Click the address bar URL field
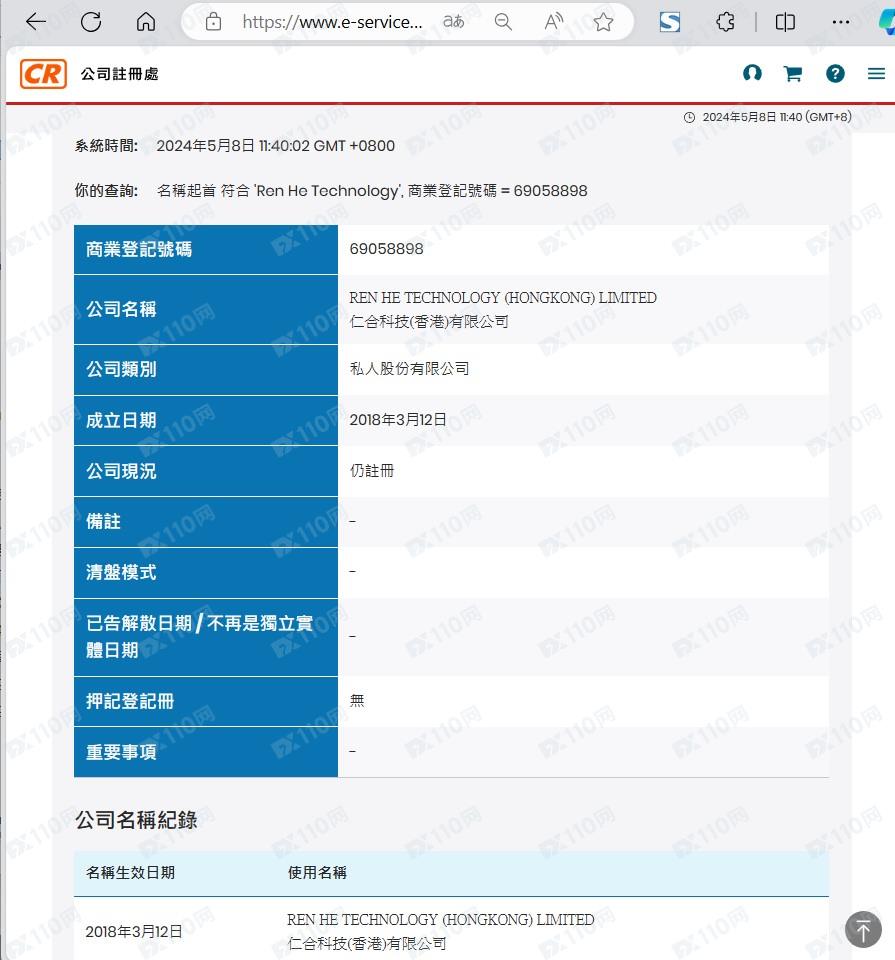This screenshot has width=895, height=960. pyautogui.click(x=332, y=22)
